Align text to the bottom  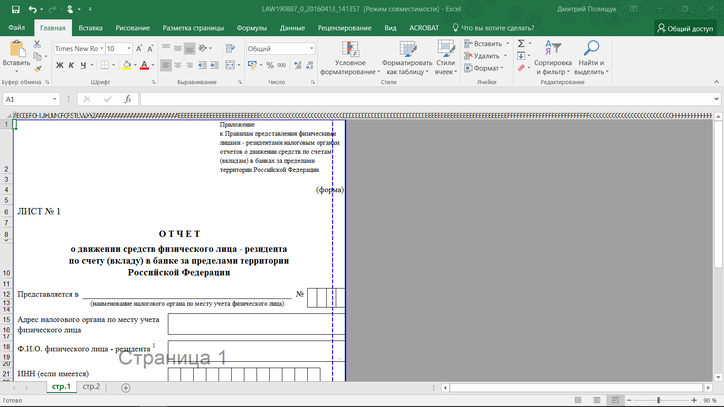click(189, 48)
